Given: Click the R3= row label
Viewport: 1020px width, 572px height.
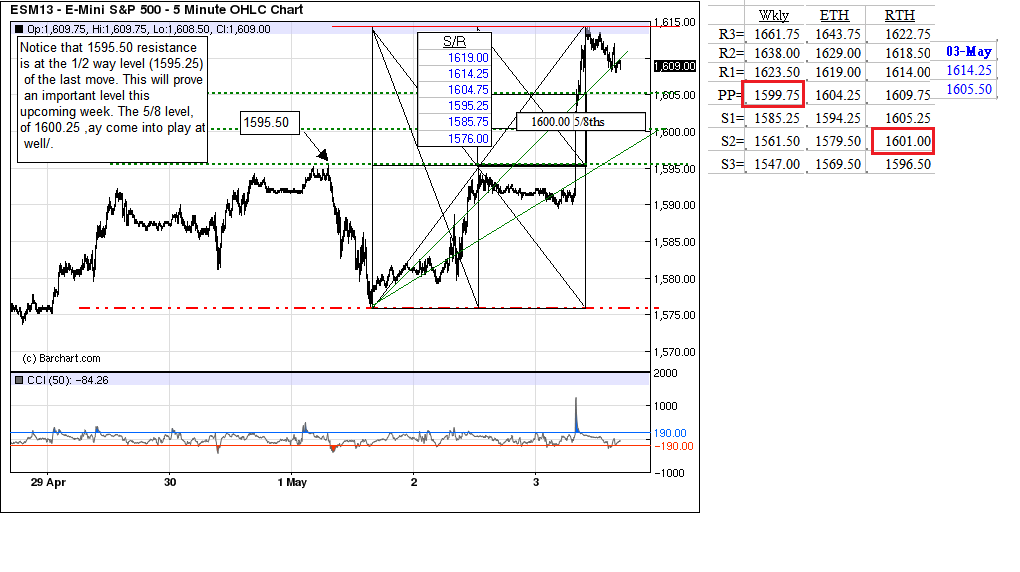Looking at the screenshot, I should (731, 34).
